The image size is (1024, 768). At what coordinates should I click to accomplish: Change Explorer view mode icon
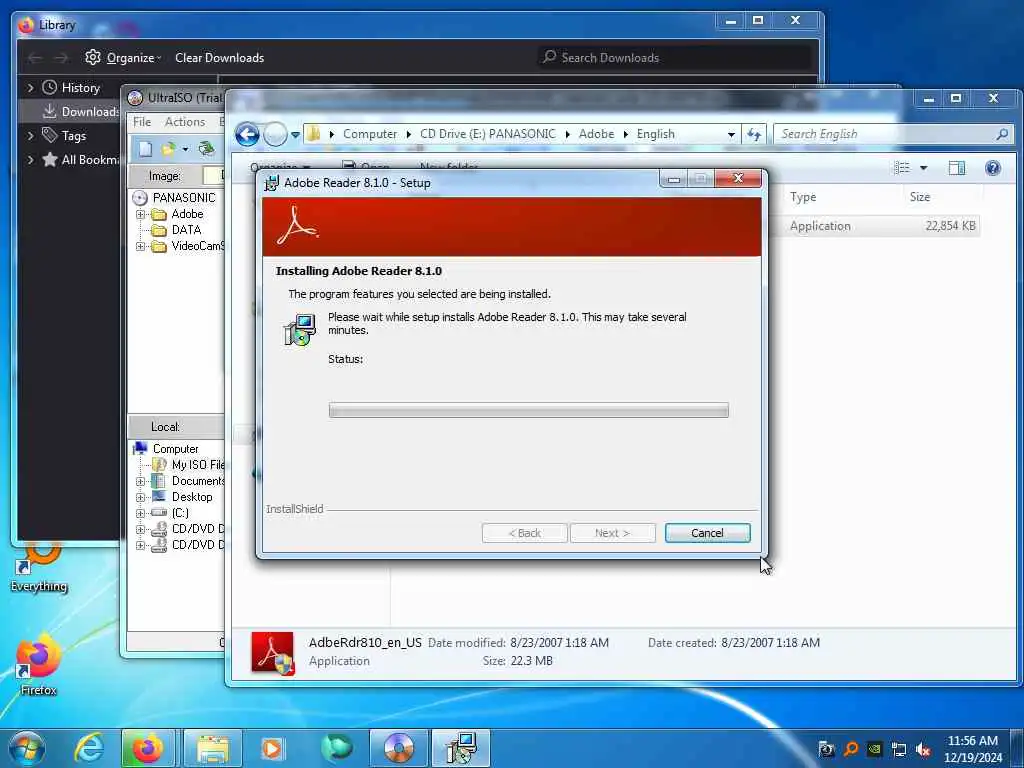pyautogui.click(x=902, y=168)
